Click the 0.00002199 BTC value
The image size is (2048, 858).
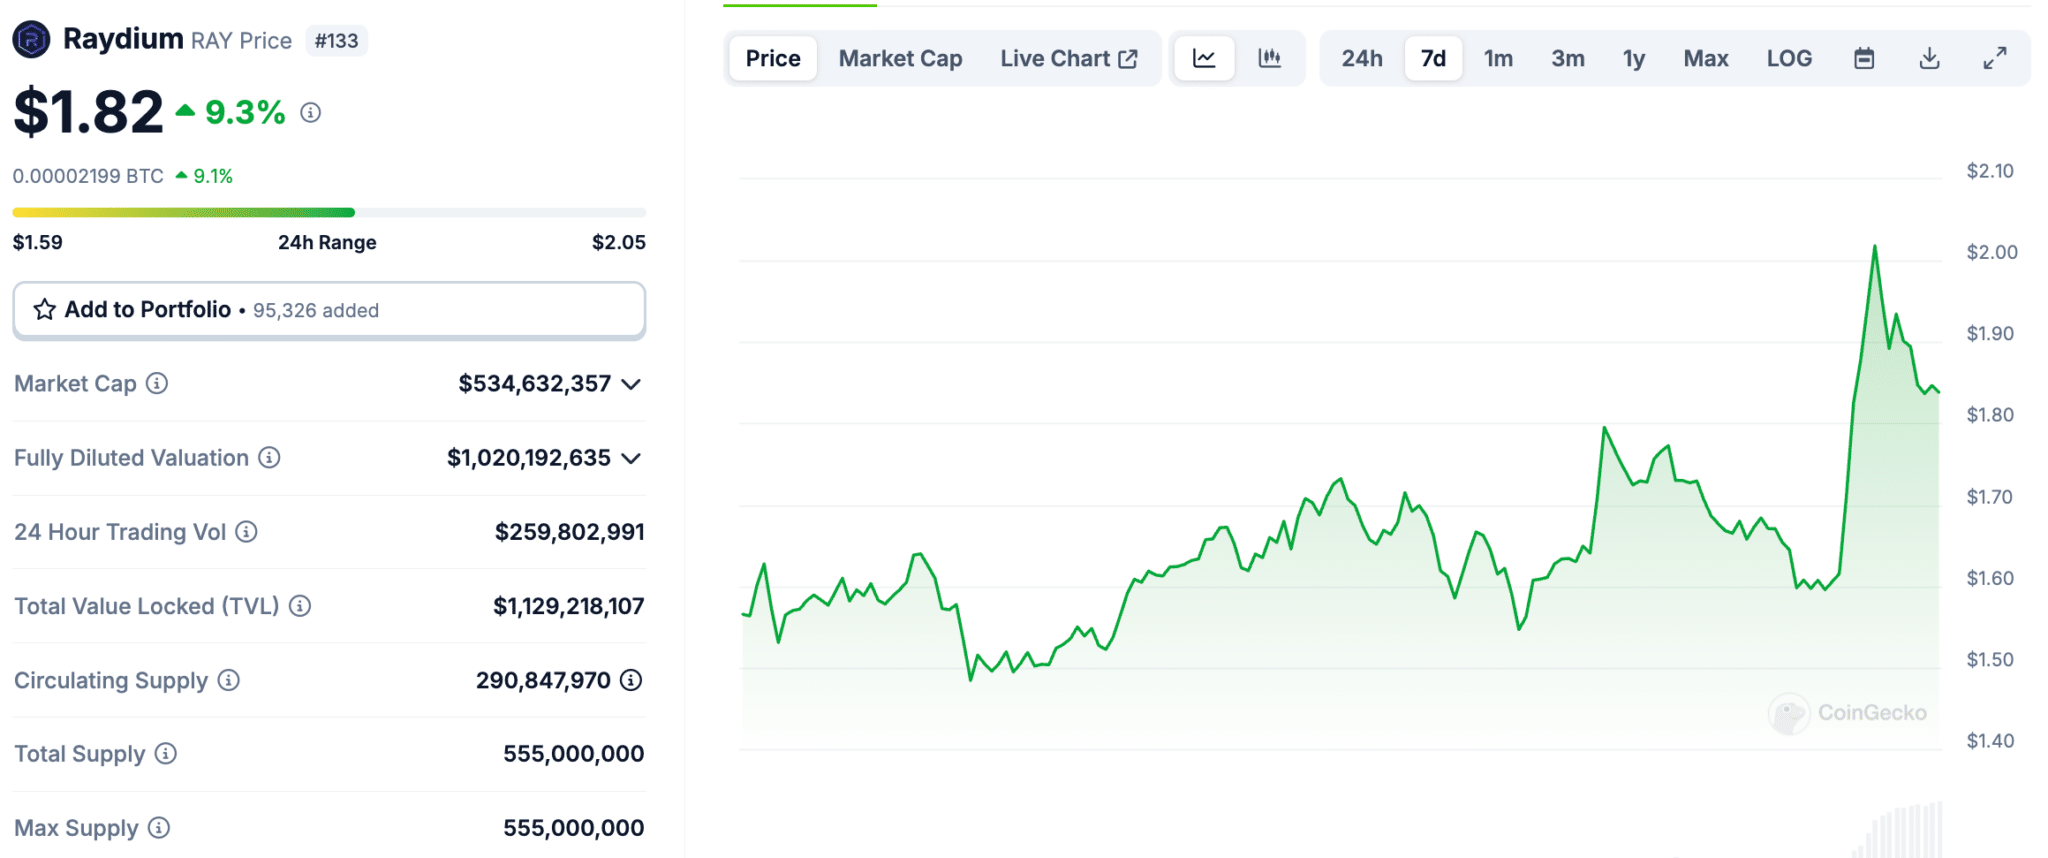pyautogui.click(x=88, y=176)
